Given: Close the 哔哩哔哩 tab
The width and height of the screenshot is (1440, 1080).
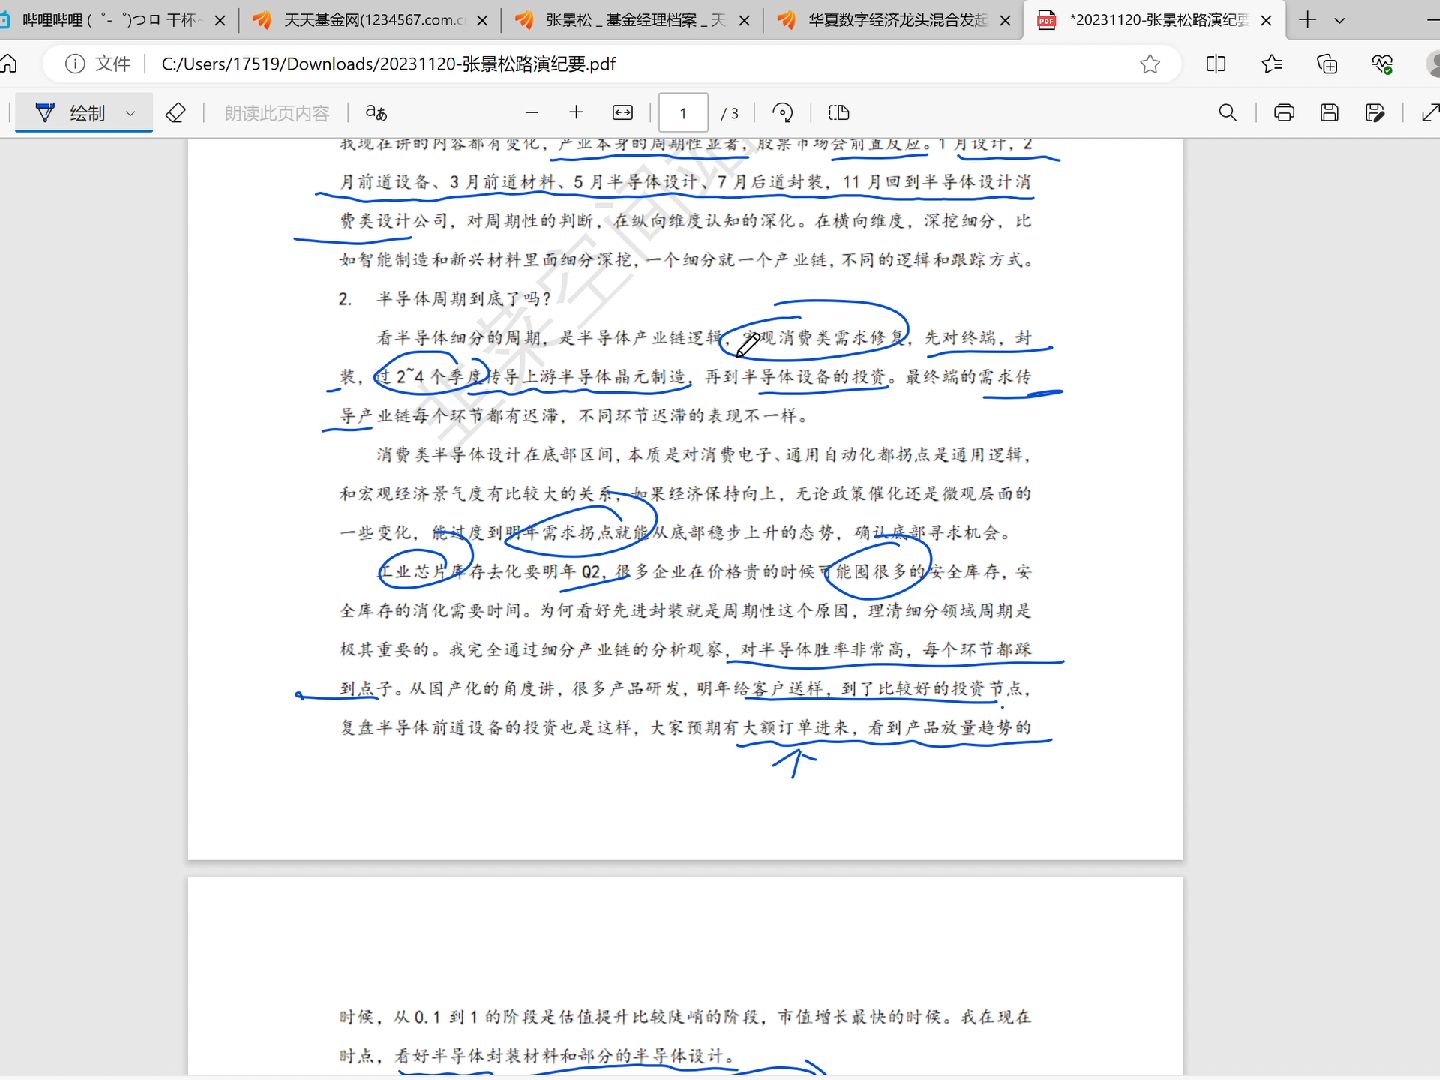Looking at the screenshot, I should coord(220,20).
